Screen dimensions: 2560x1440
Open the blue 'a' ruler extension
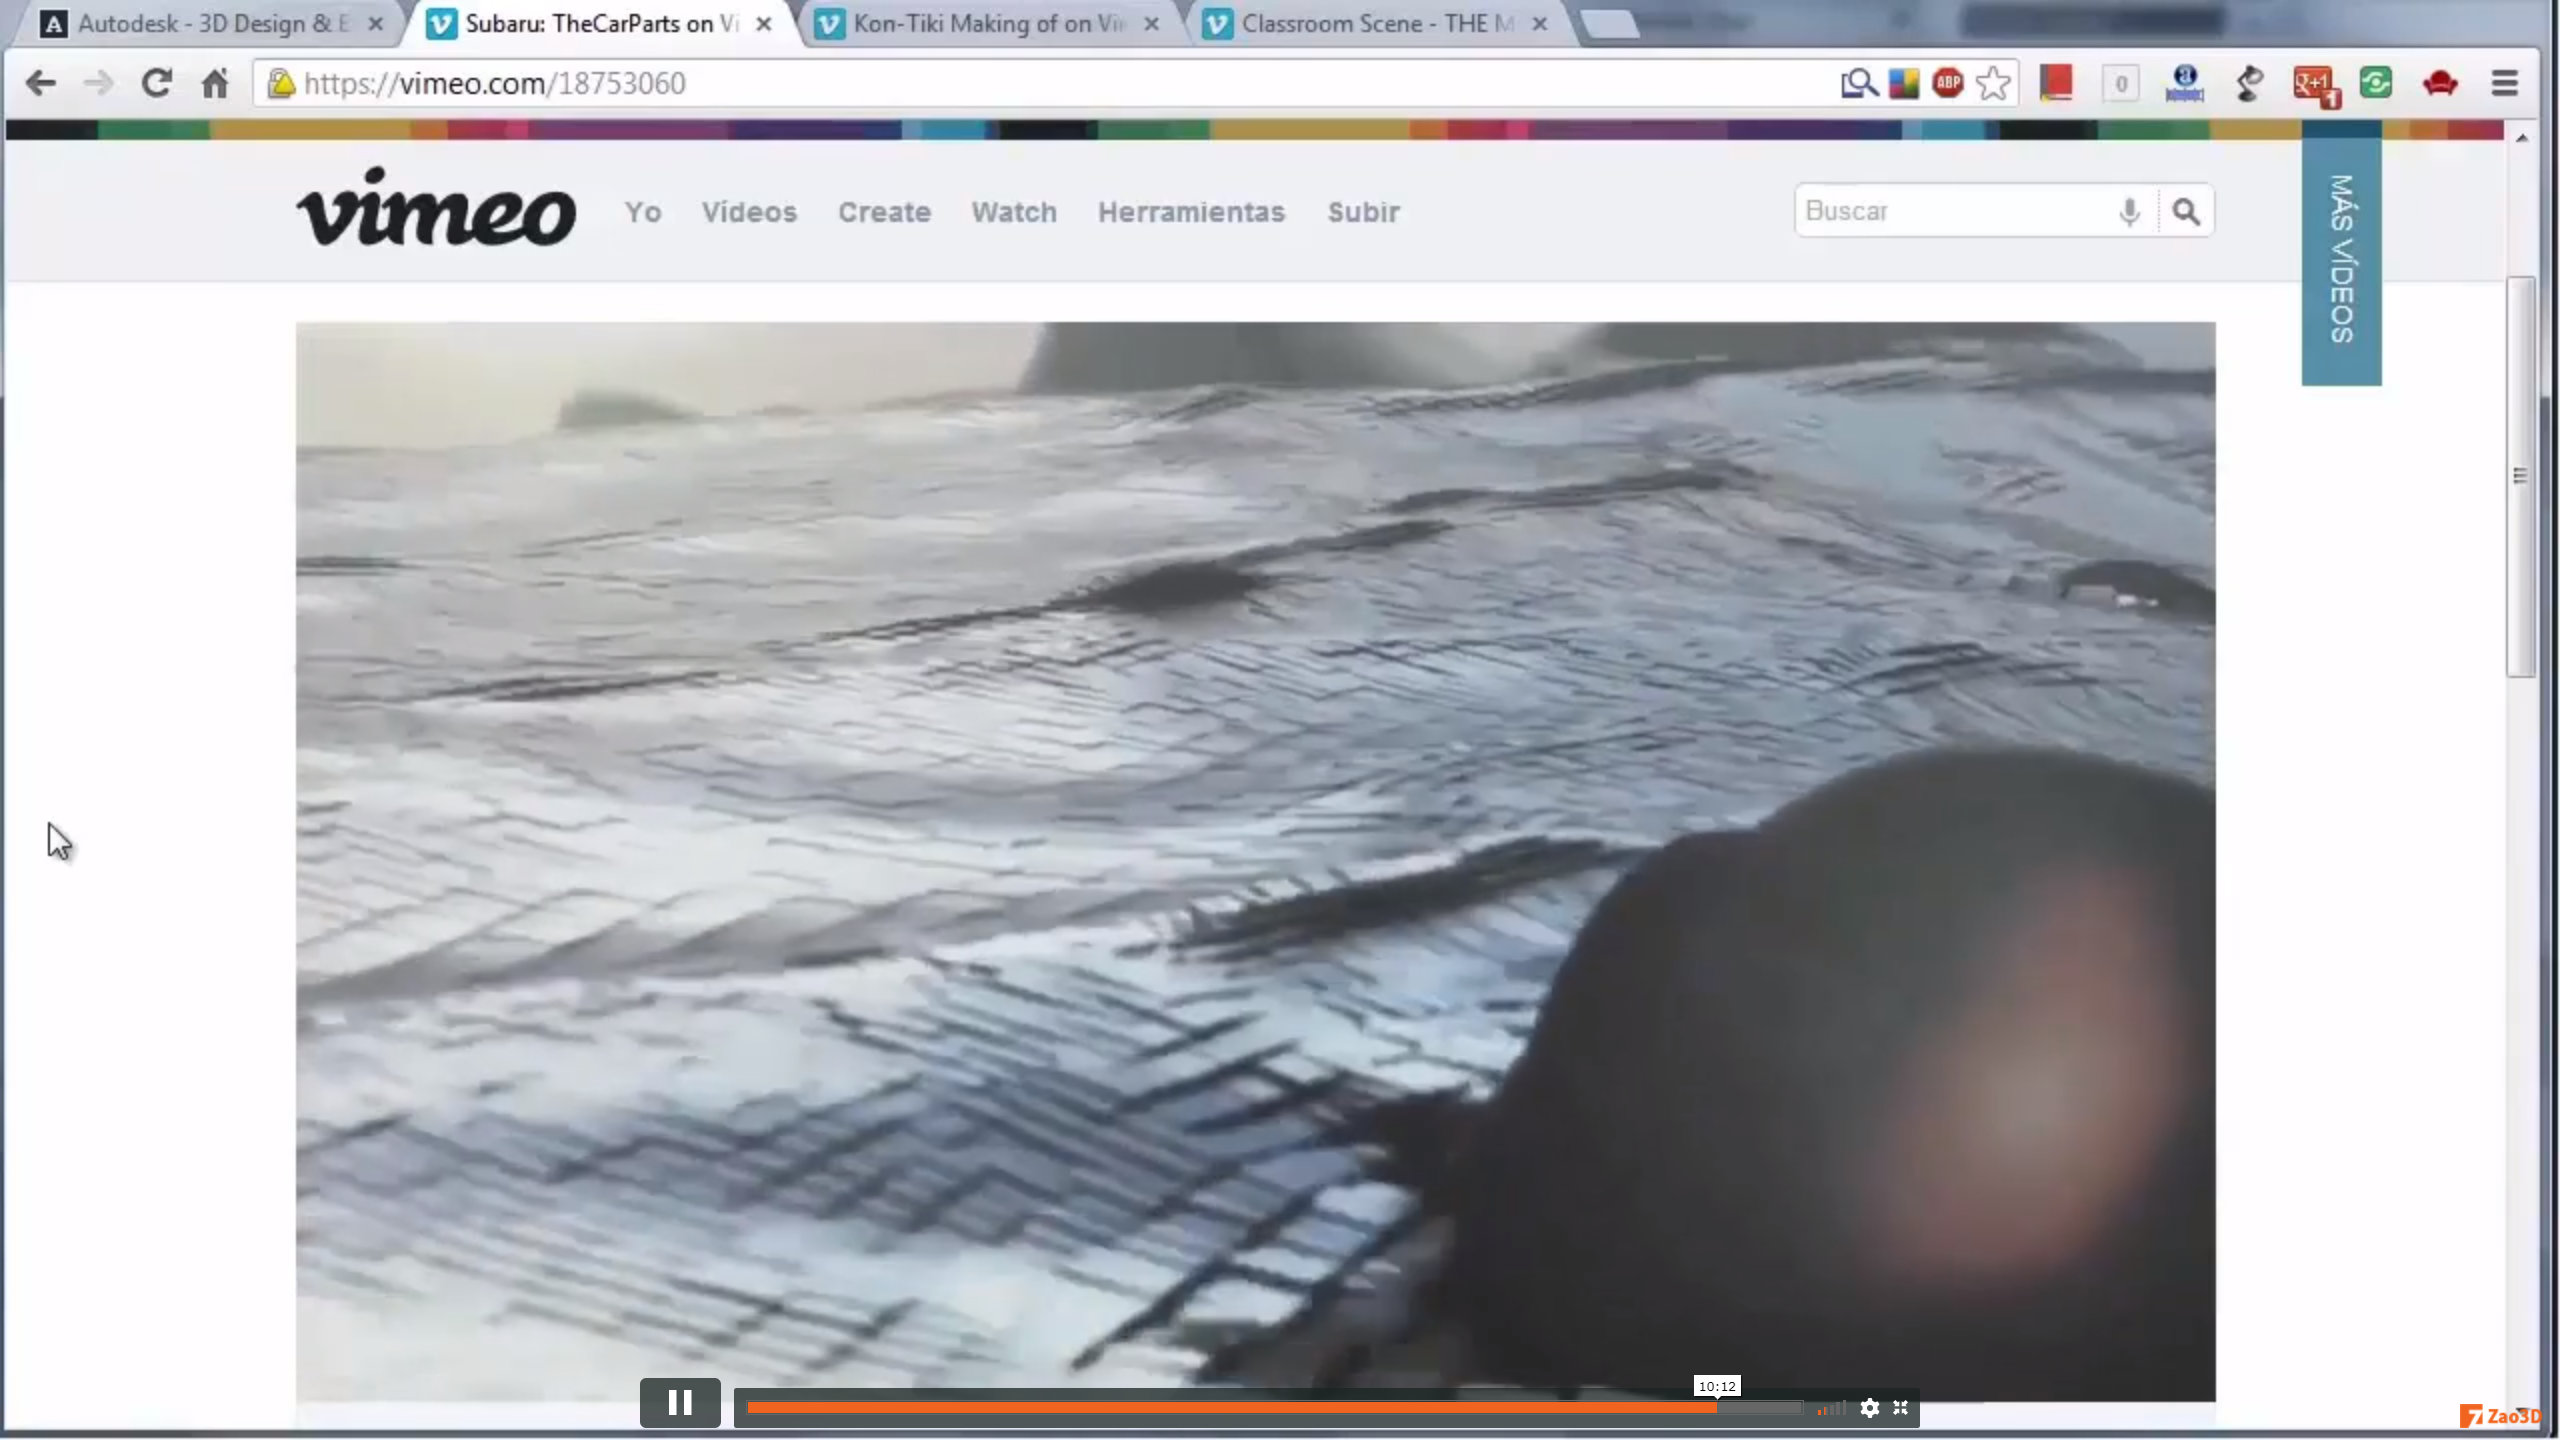tap(2185, 83)
